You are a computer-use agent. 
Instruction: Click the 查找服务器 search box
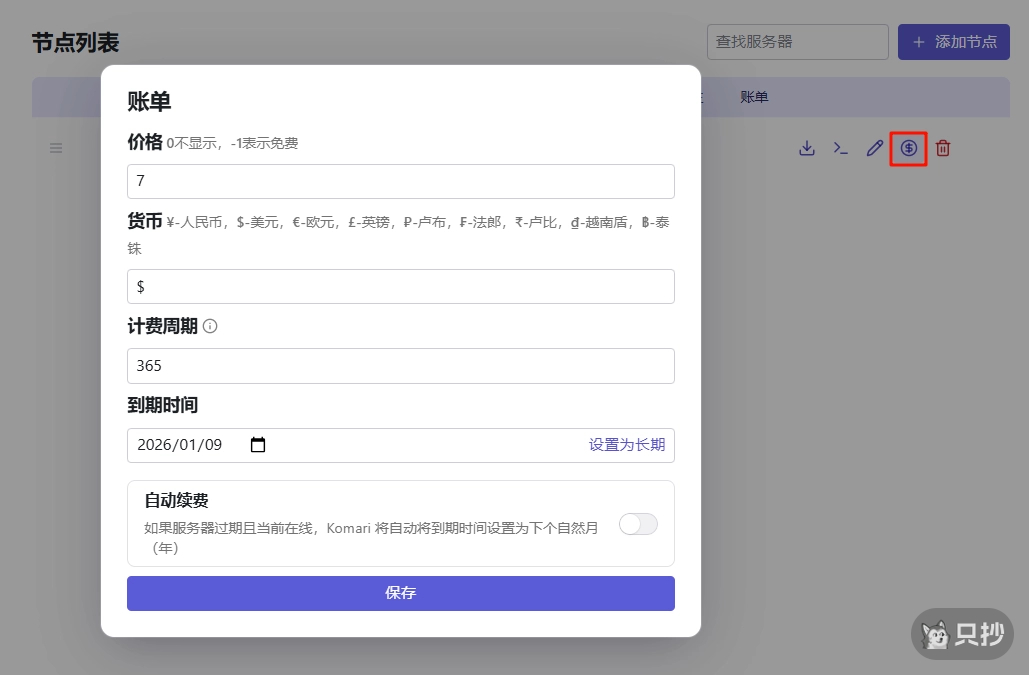tap(797, 41)
